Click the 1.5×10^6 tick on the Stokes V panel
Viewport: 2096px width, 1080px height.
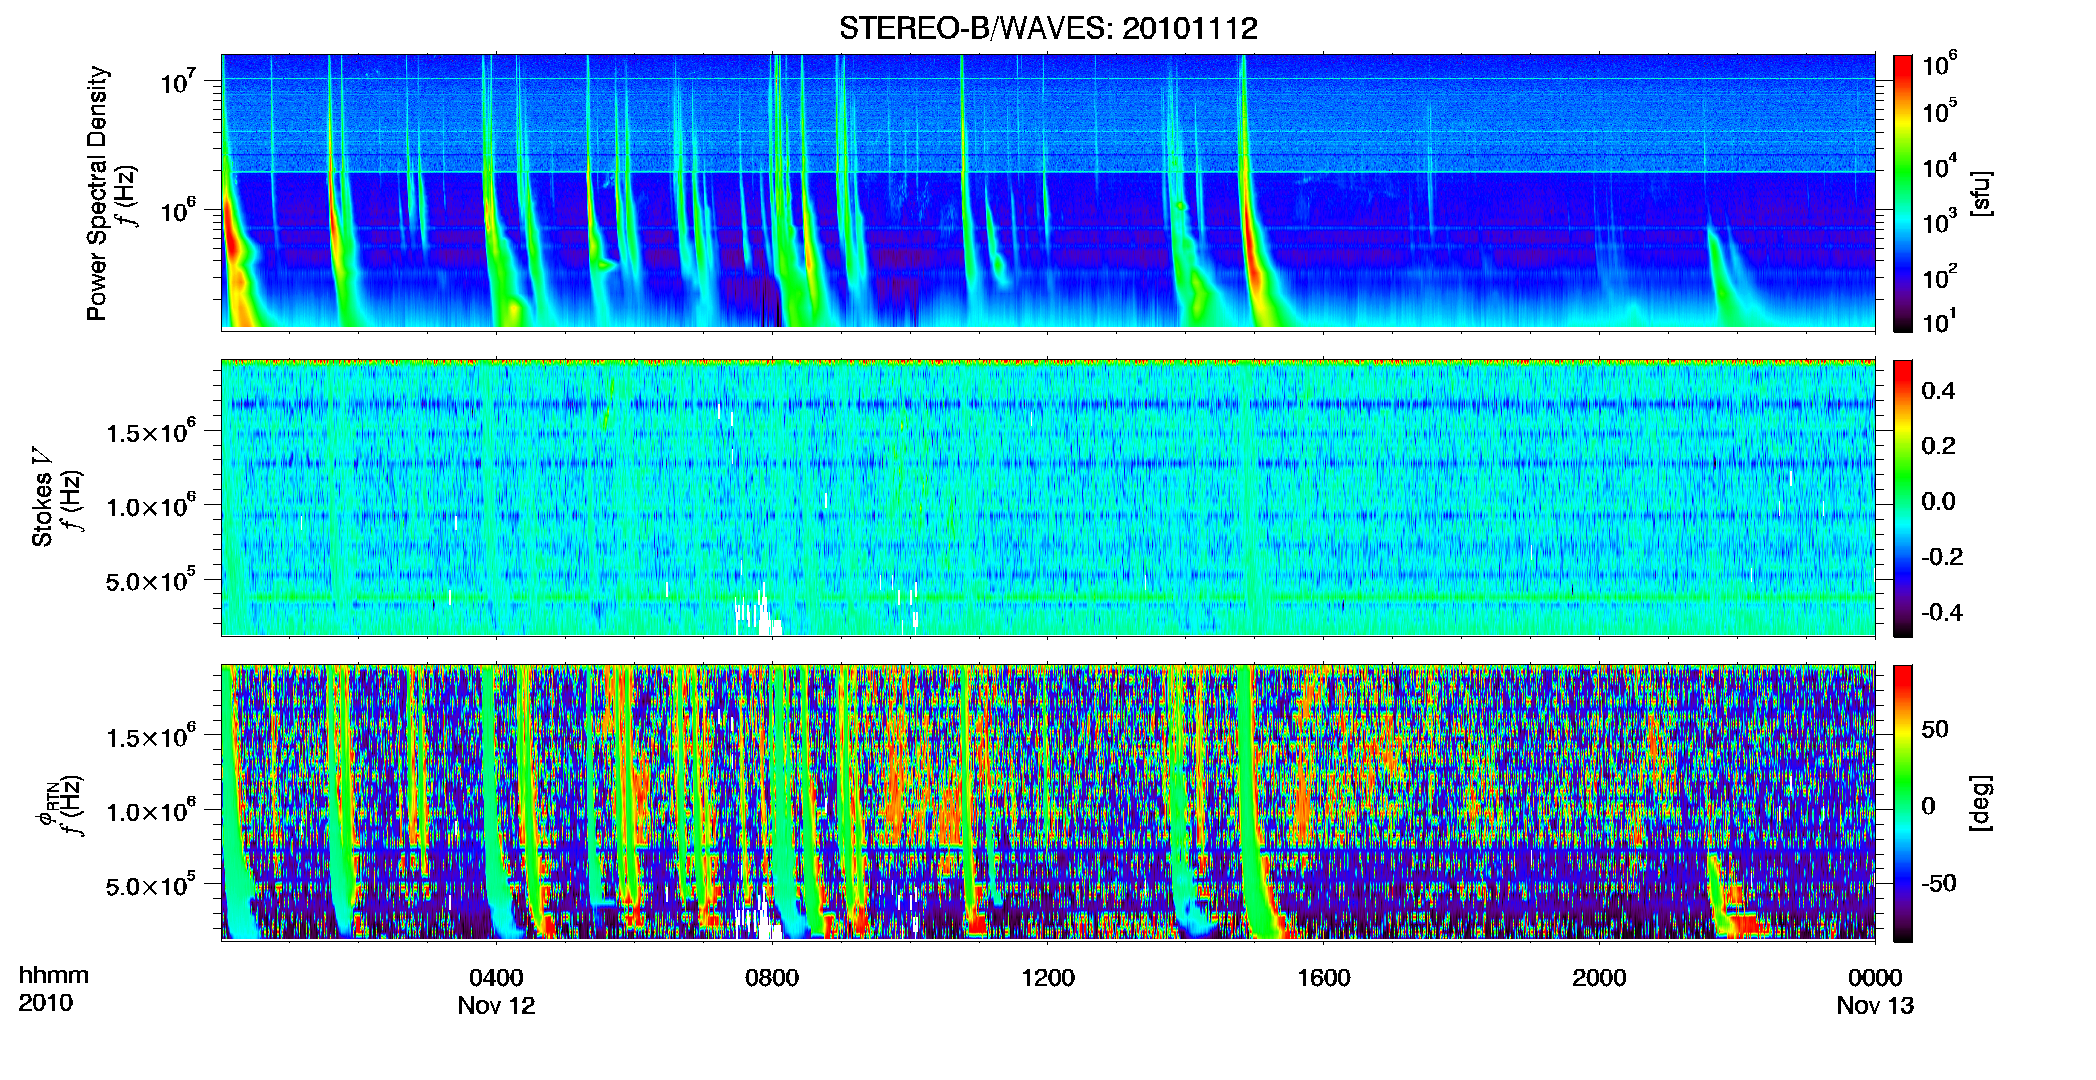(x=152, y=432)
